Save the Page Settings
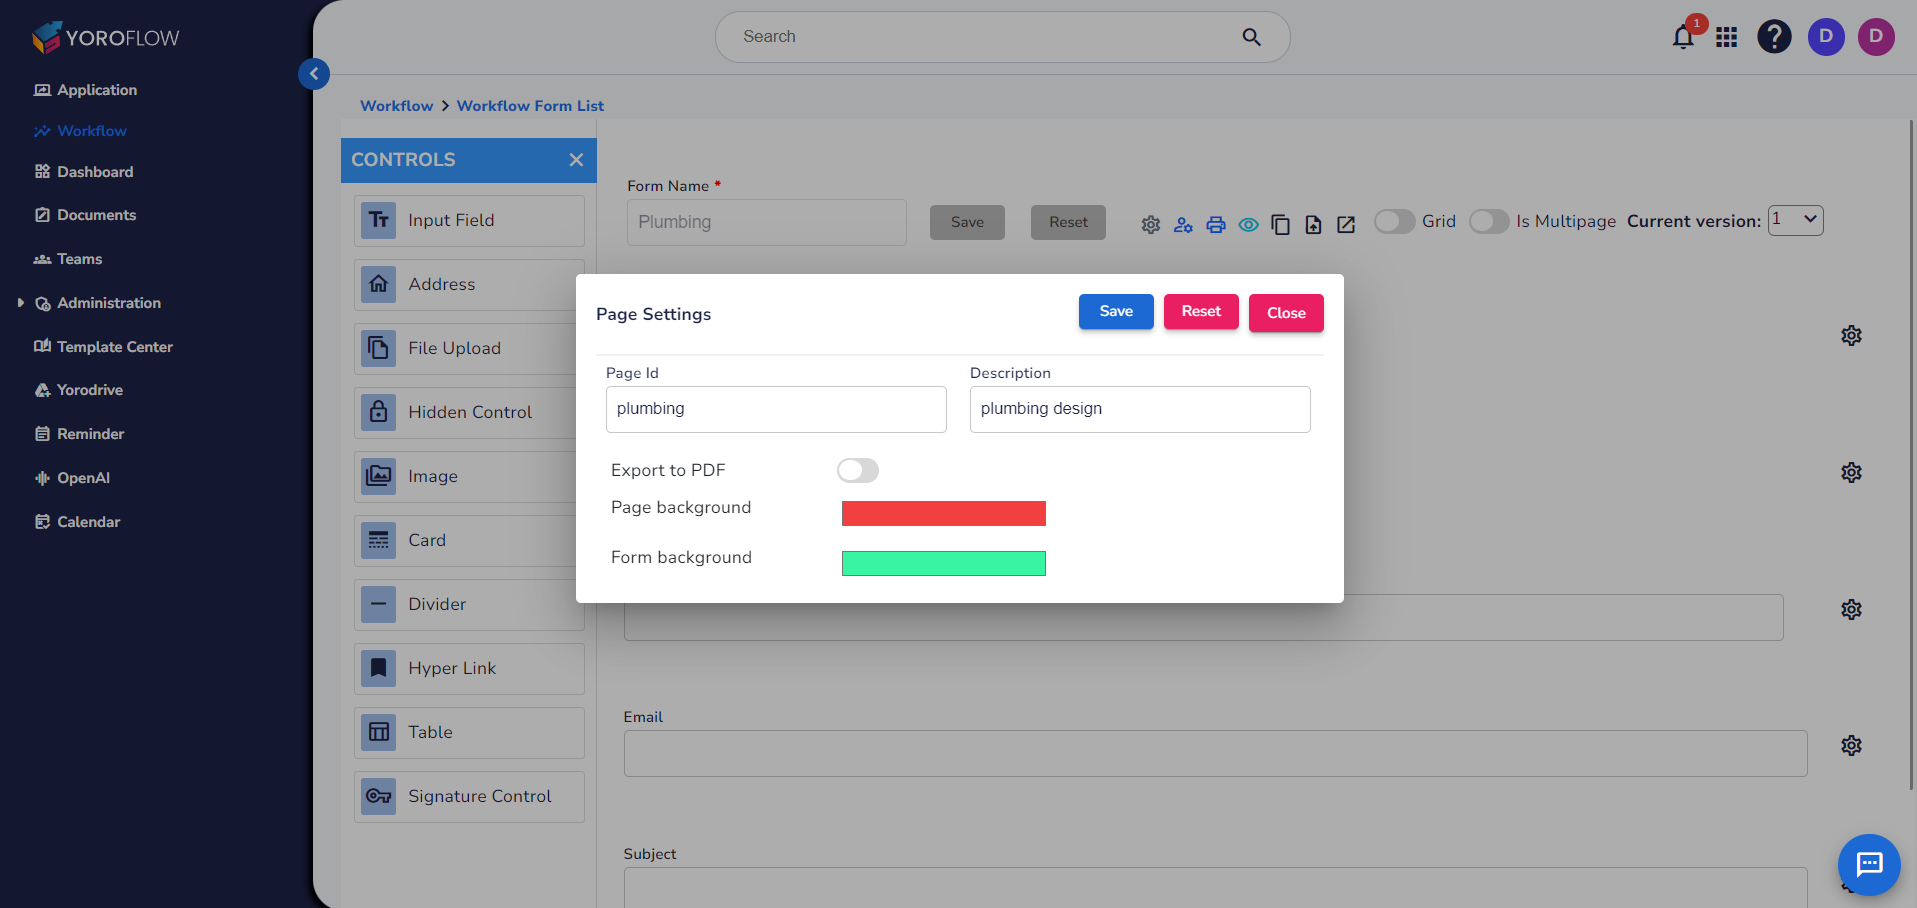This screenshot has height=908, width=1917. [1115, 311]
